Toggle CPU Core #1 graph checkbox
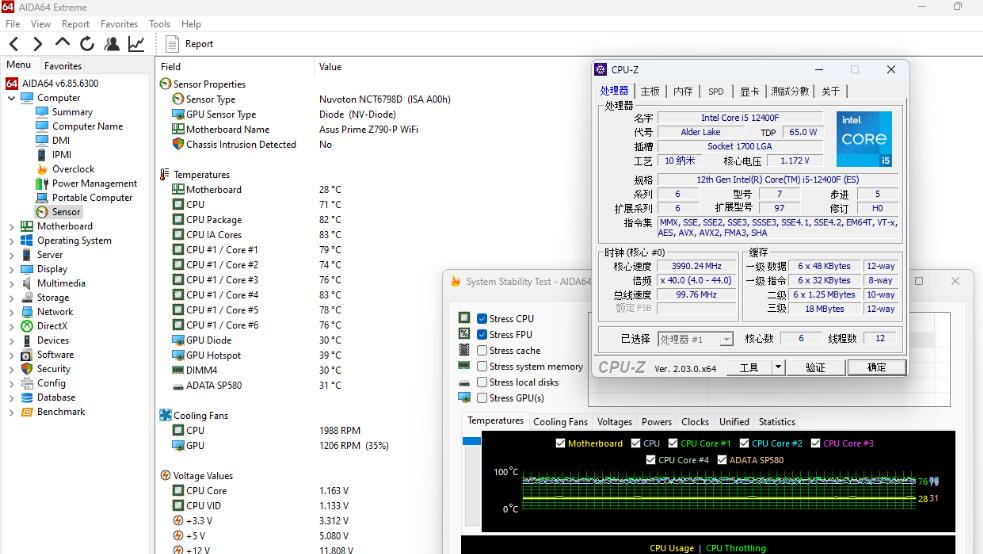 (673, 443)
